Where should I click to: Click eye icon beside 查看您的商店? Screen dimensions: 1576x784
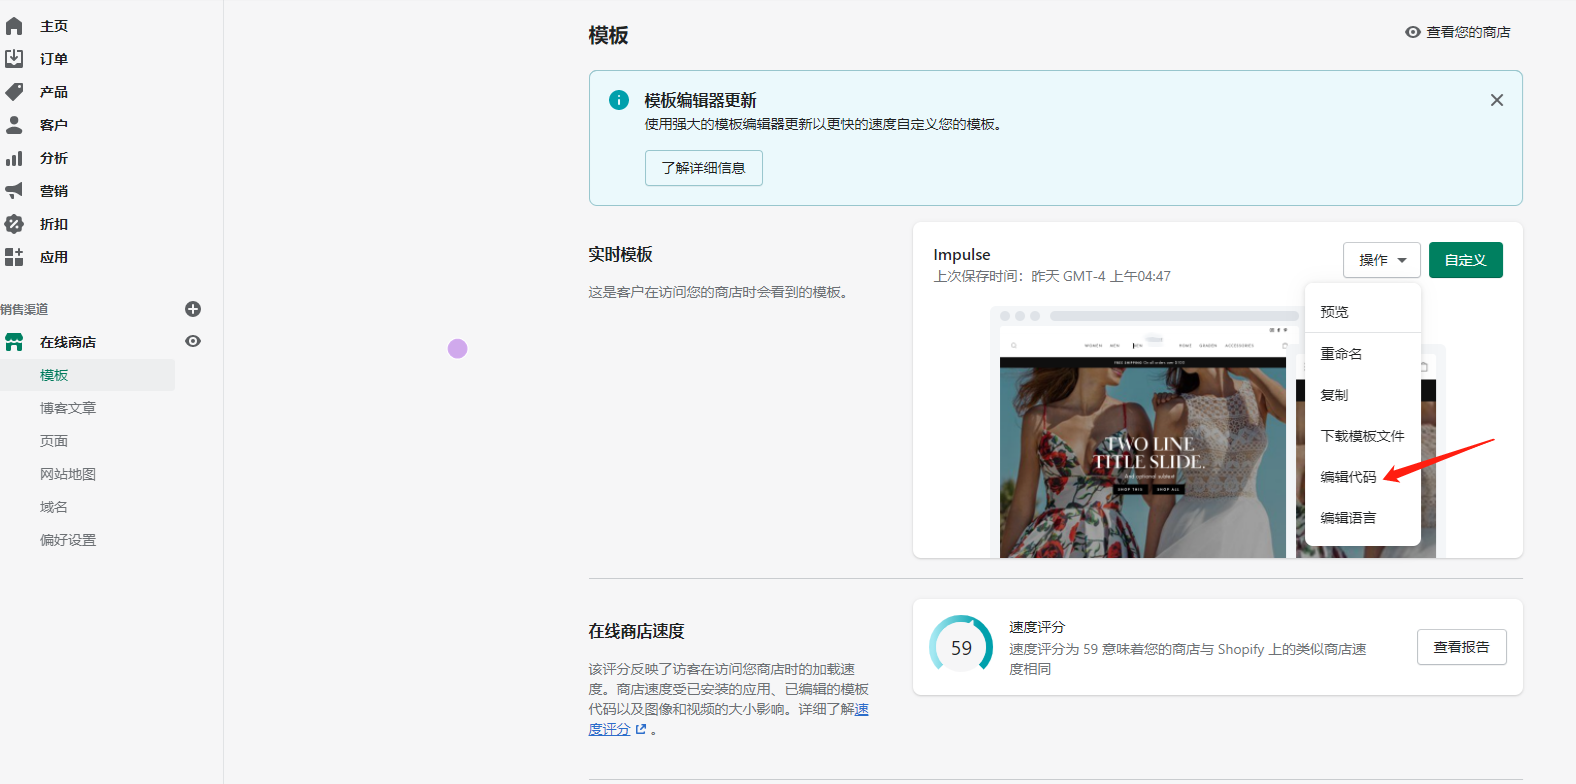pyautogui.click(x=1413, y=32)
